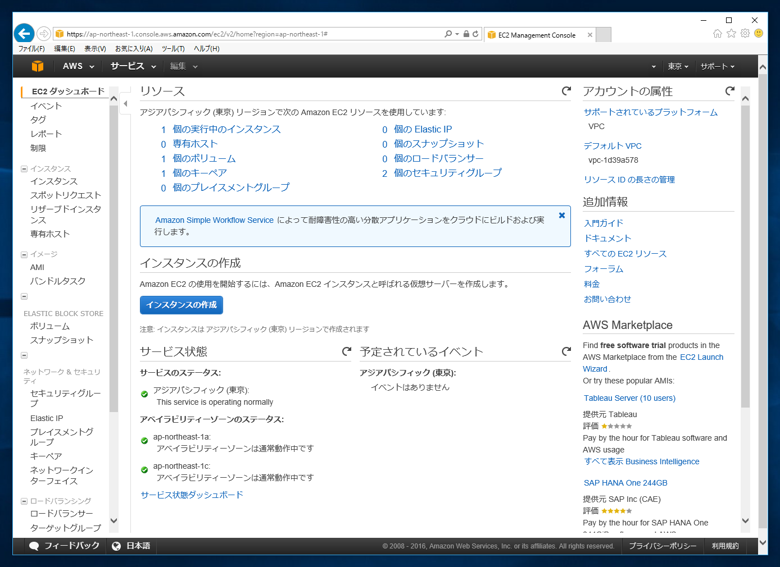The width and height of the screenshot is (780, 567).
Task: Open the 東京 region dropdown
Action: click(678, 66)
